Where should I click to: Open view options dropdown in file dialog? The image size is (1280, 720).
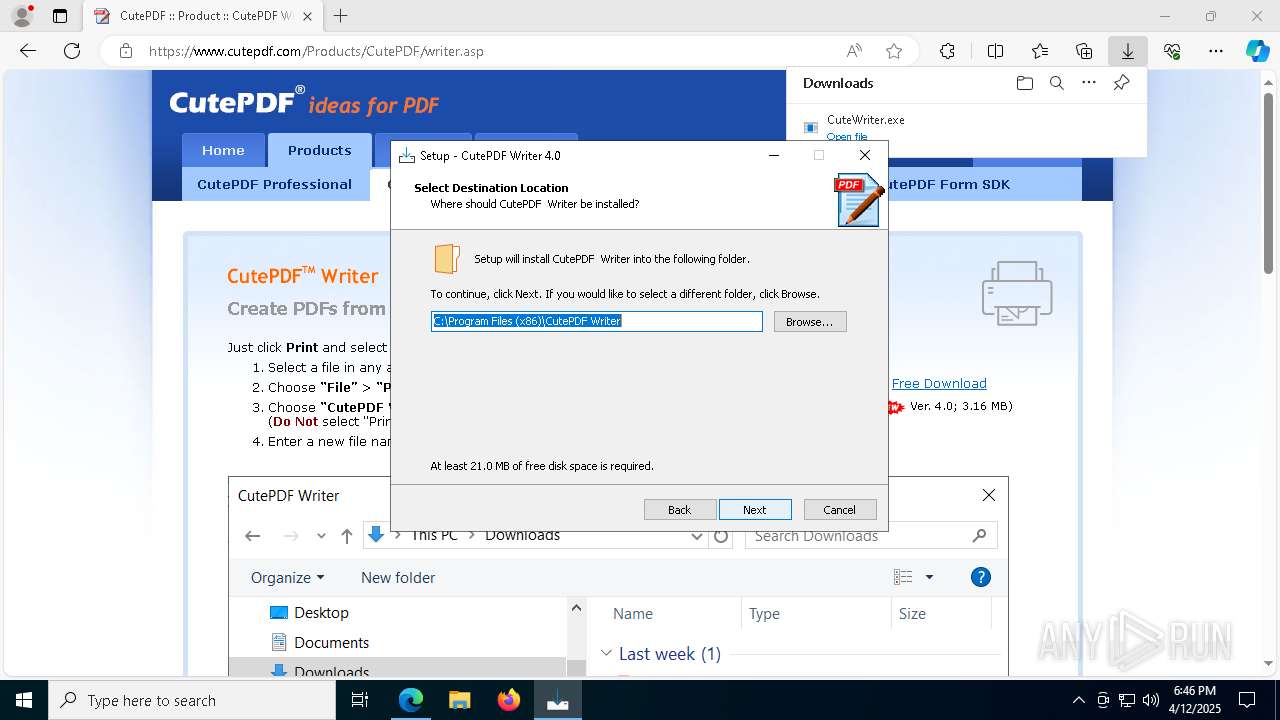point(929,577)
